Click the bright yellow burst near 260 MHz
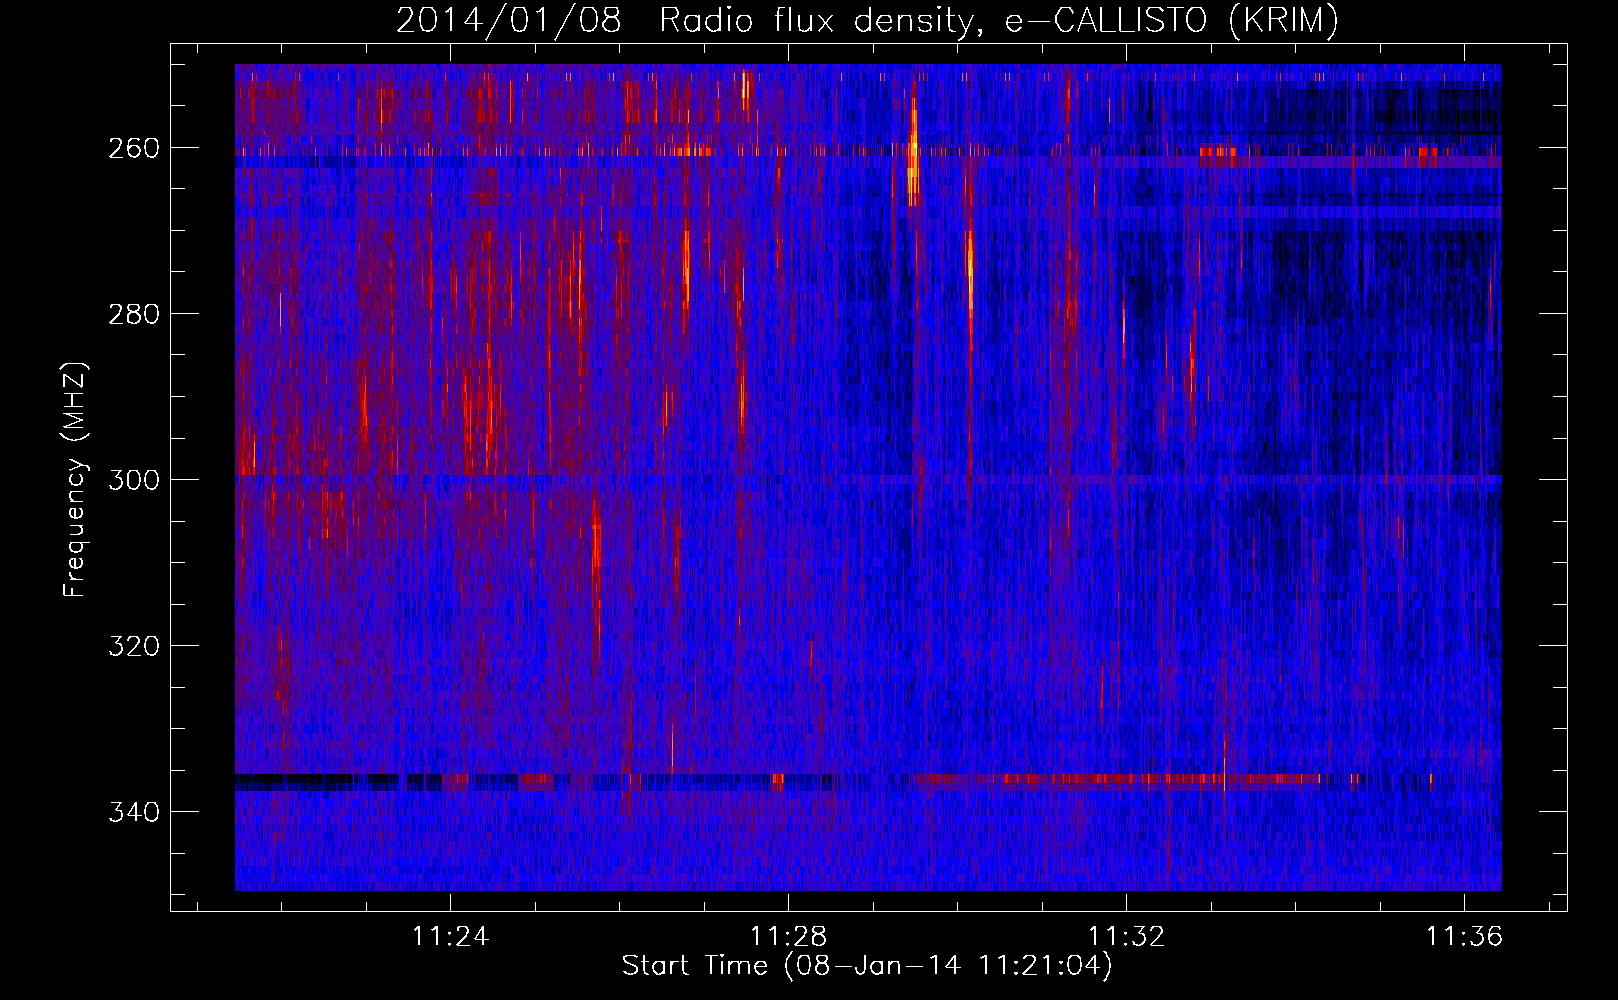 click(x=913, y=150)
